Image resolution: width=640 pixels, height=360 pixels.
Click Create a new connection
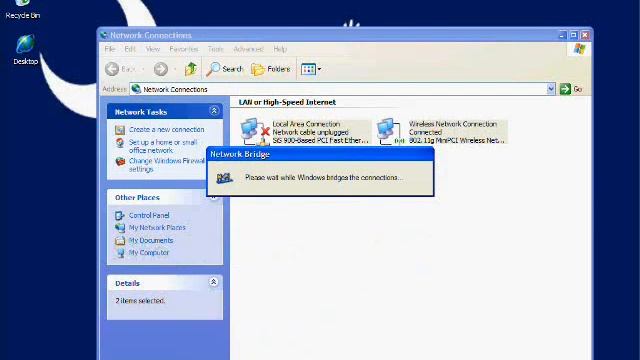point(167,129)
